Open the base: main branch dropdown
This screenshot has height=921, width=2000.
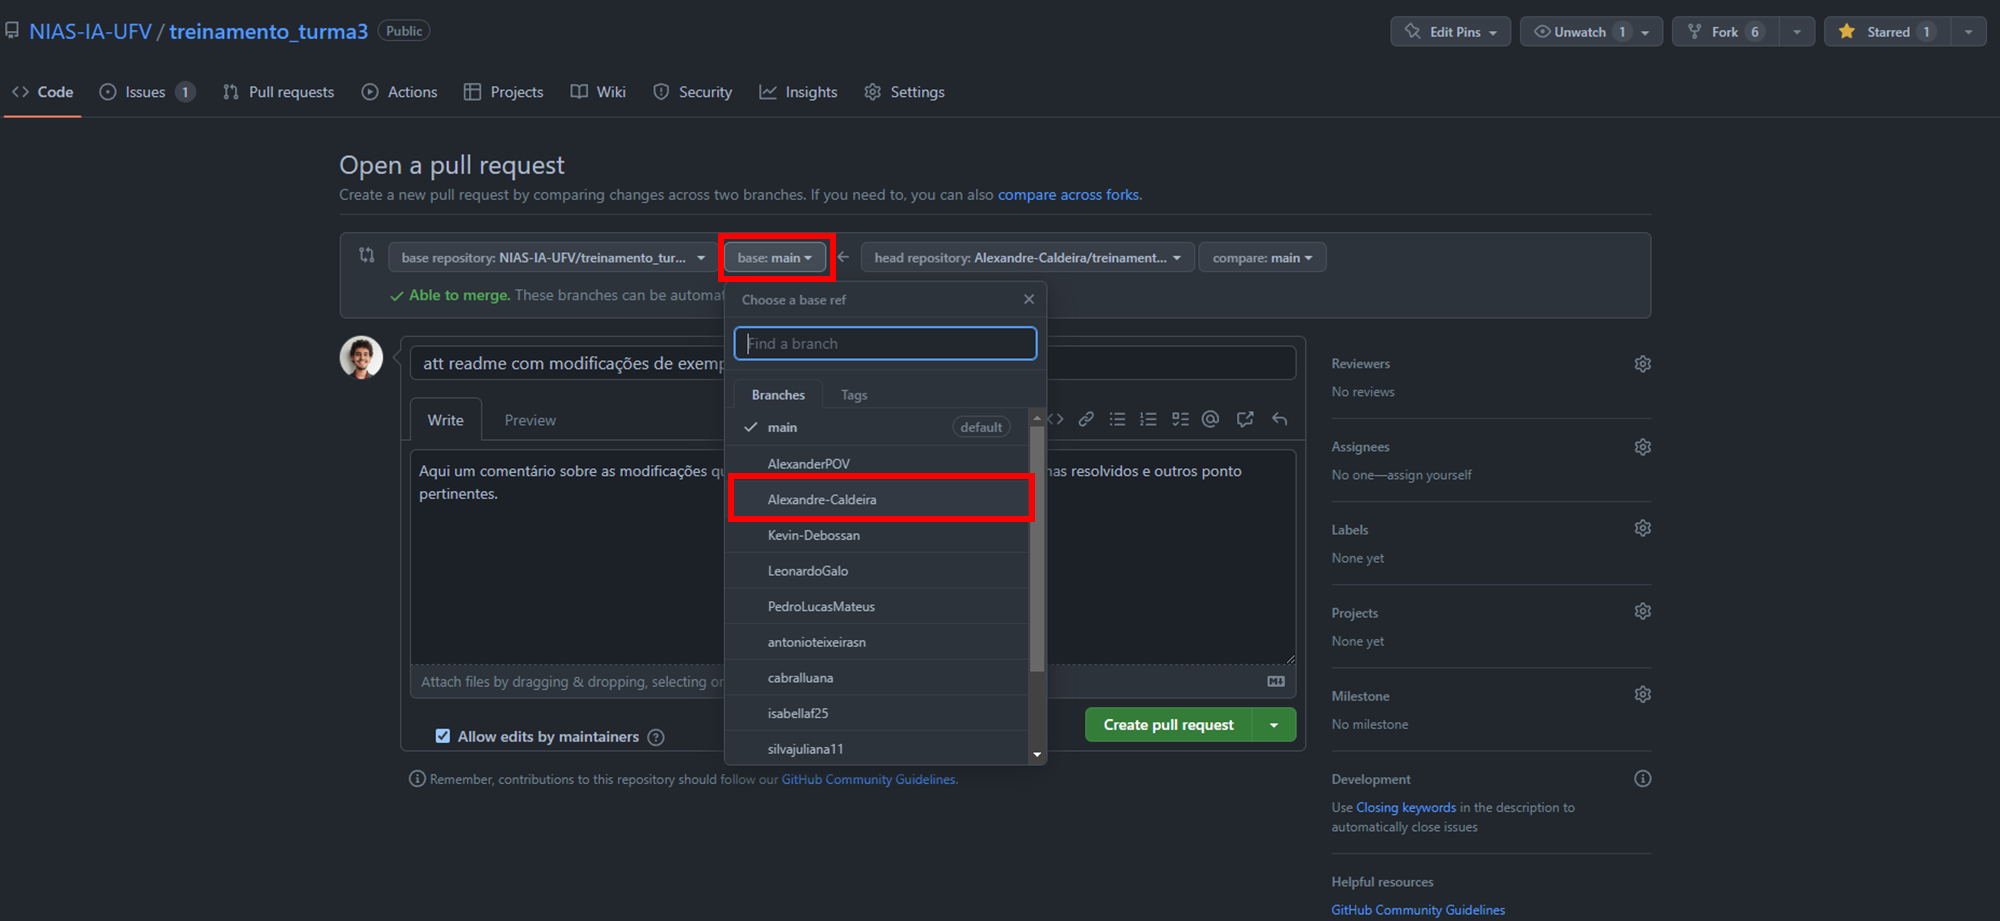[775, 258]
